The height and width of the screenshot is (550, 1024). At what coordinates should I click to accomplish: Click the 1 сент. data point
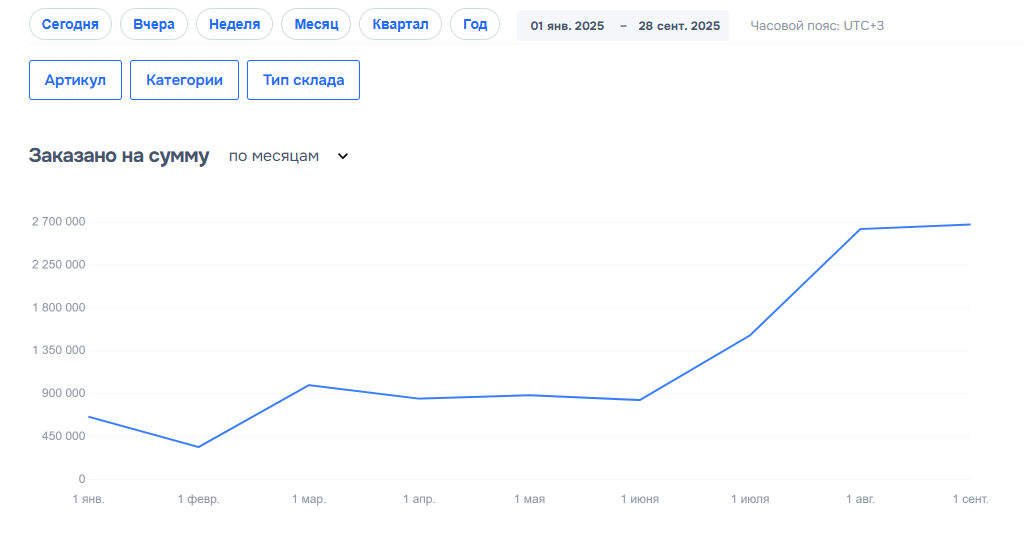click(970, 224)
